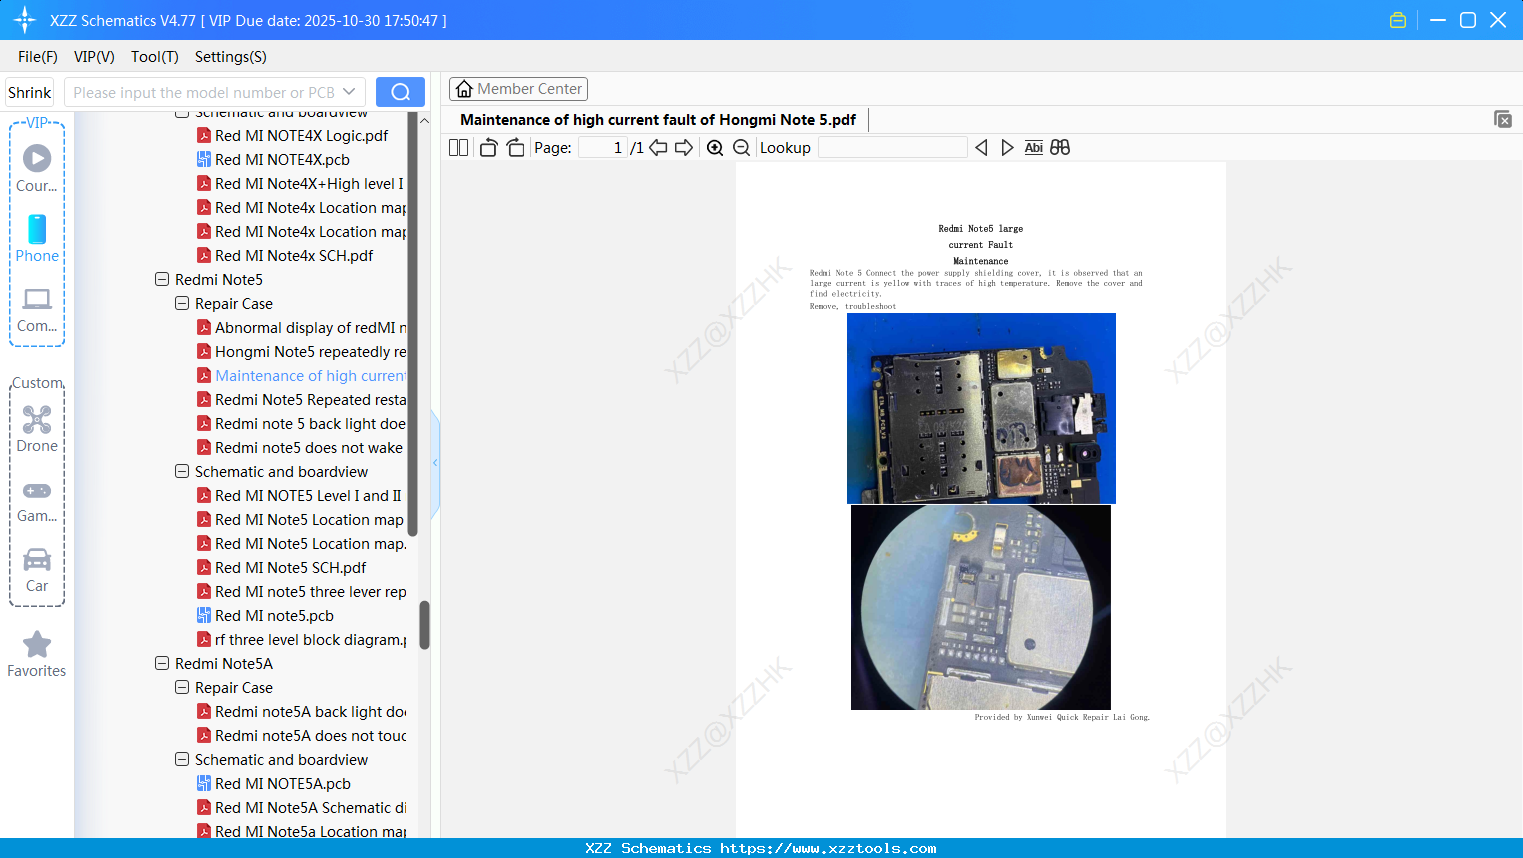The image size is (1523, 858).
Task: Collapse Repair Case under Redmi Note5A
Action: 182,687
